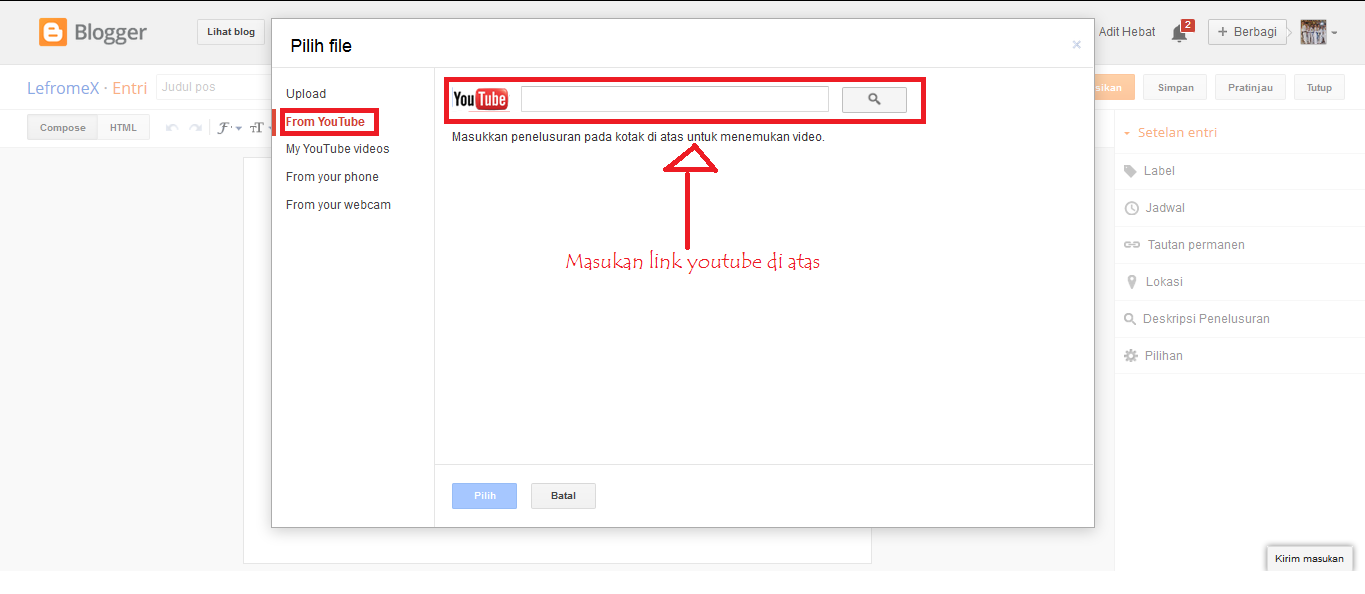Click the Blogger logo icon

coord(53,32)
